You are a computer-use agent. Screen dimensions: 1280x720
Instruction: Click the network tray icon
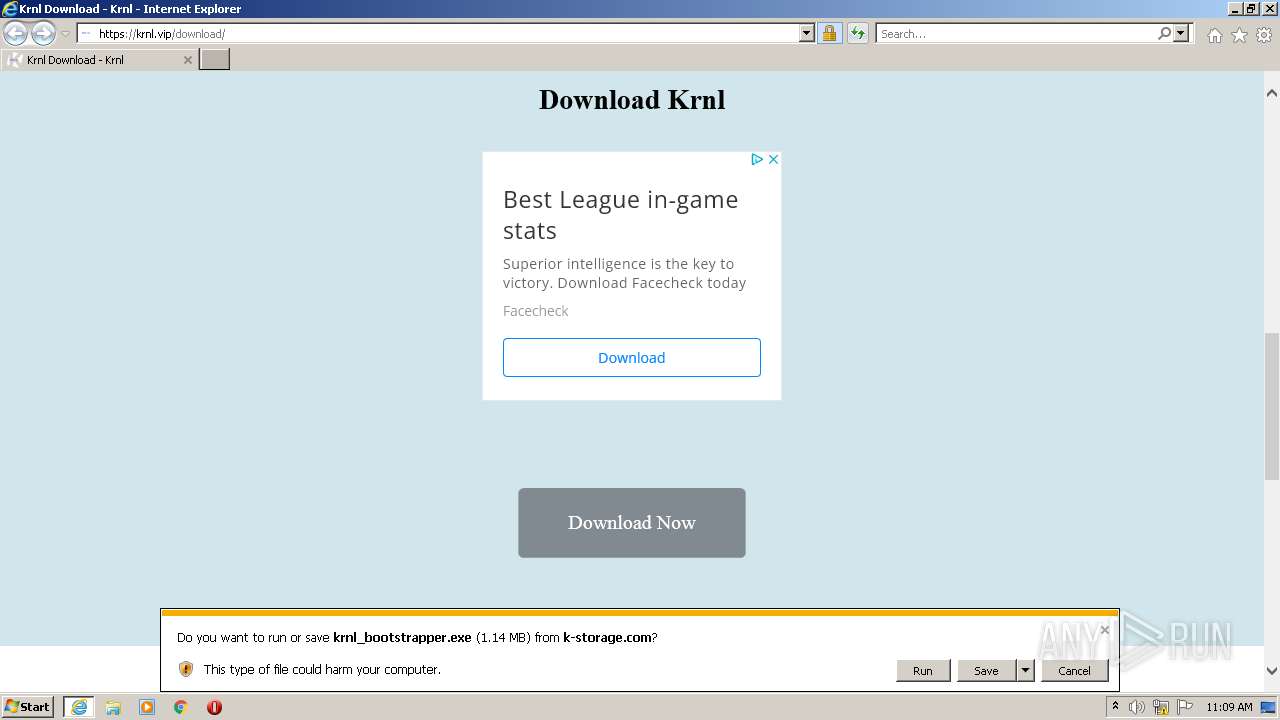1161,707
